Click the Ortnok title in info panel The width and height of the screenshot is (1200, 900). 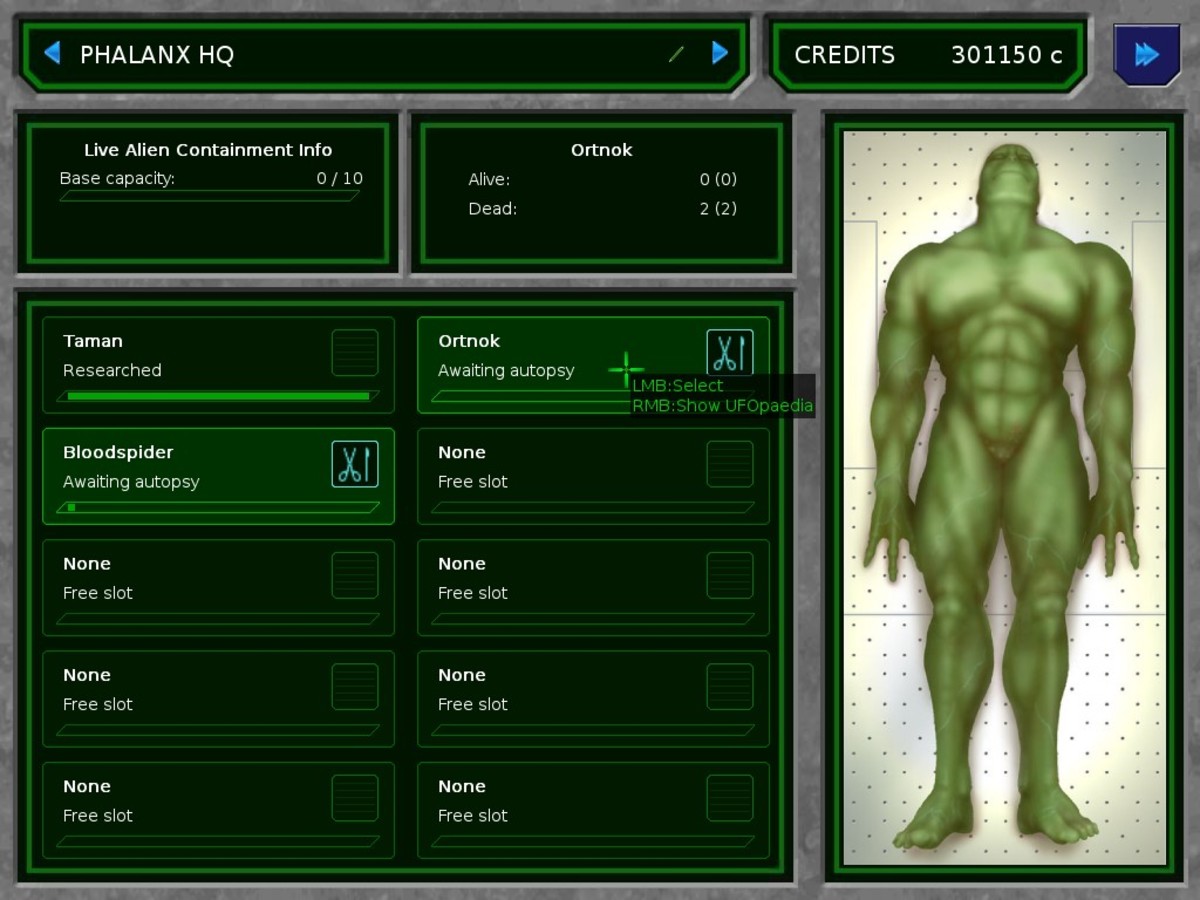click(x=602, y=150)
